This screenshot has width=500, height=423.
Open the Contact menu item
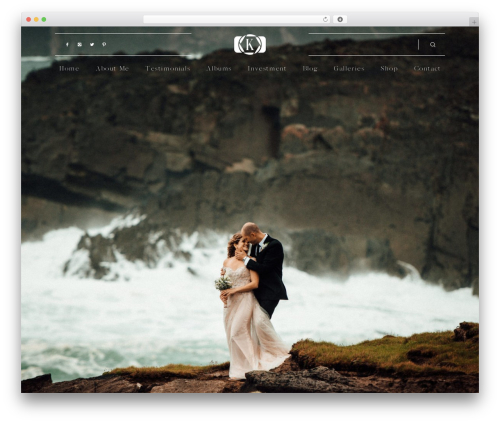[427, 68]
